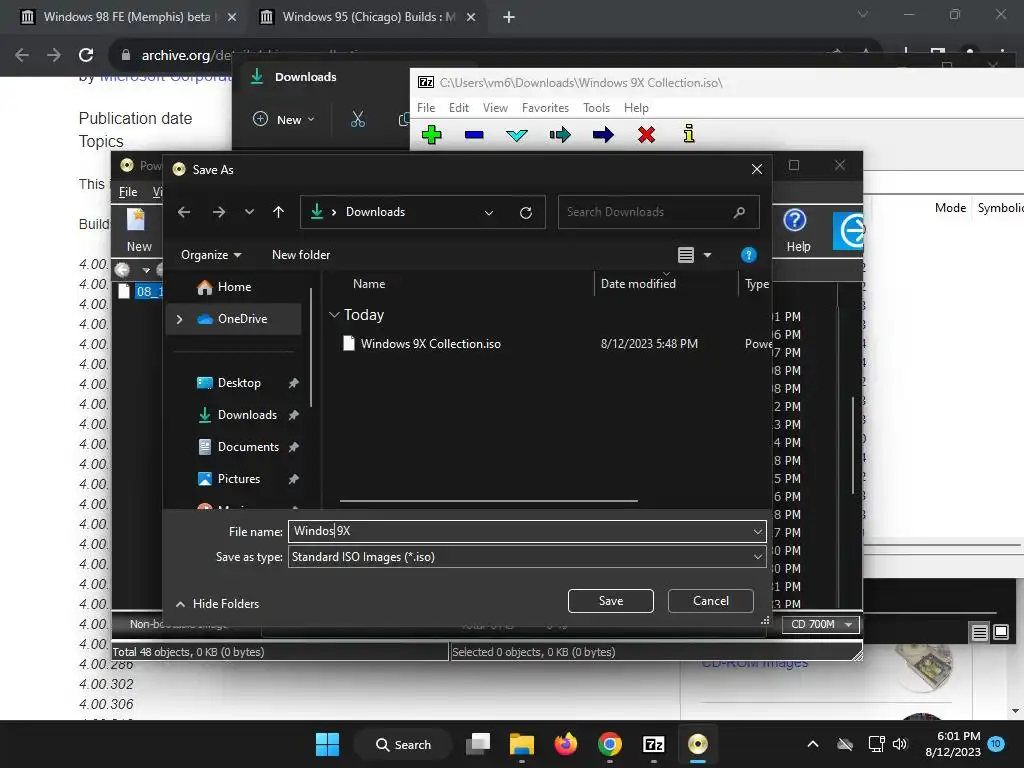Screen dimensions: 1024x768
Task: Switch to Windows 98 FE Memphis tab
Action: pos(127,17)
